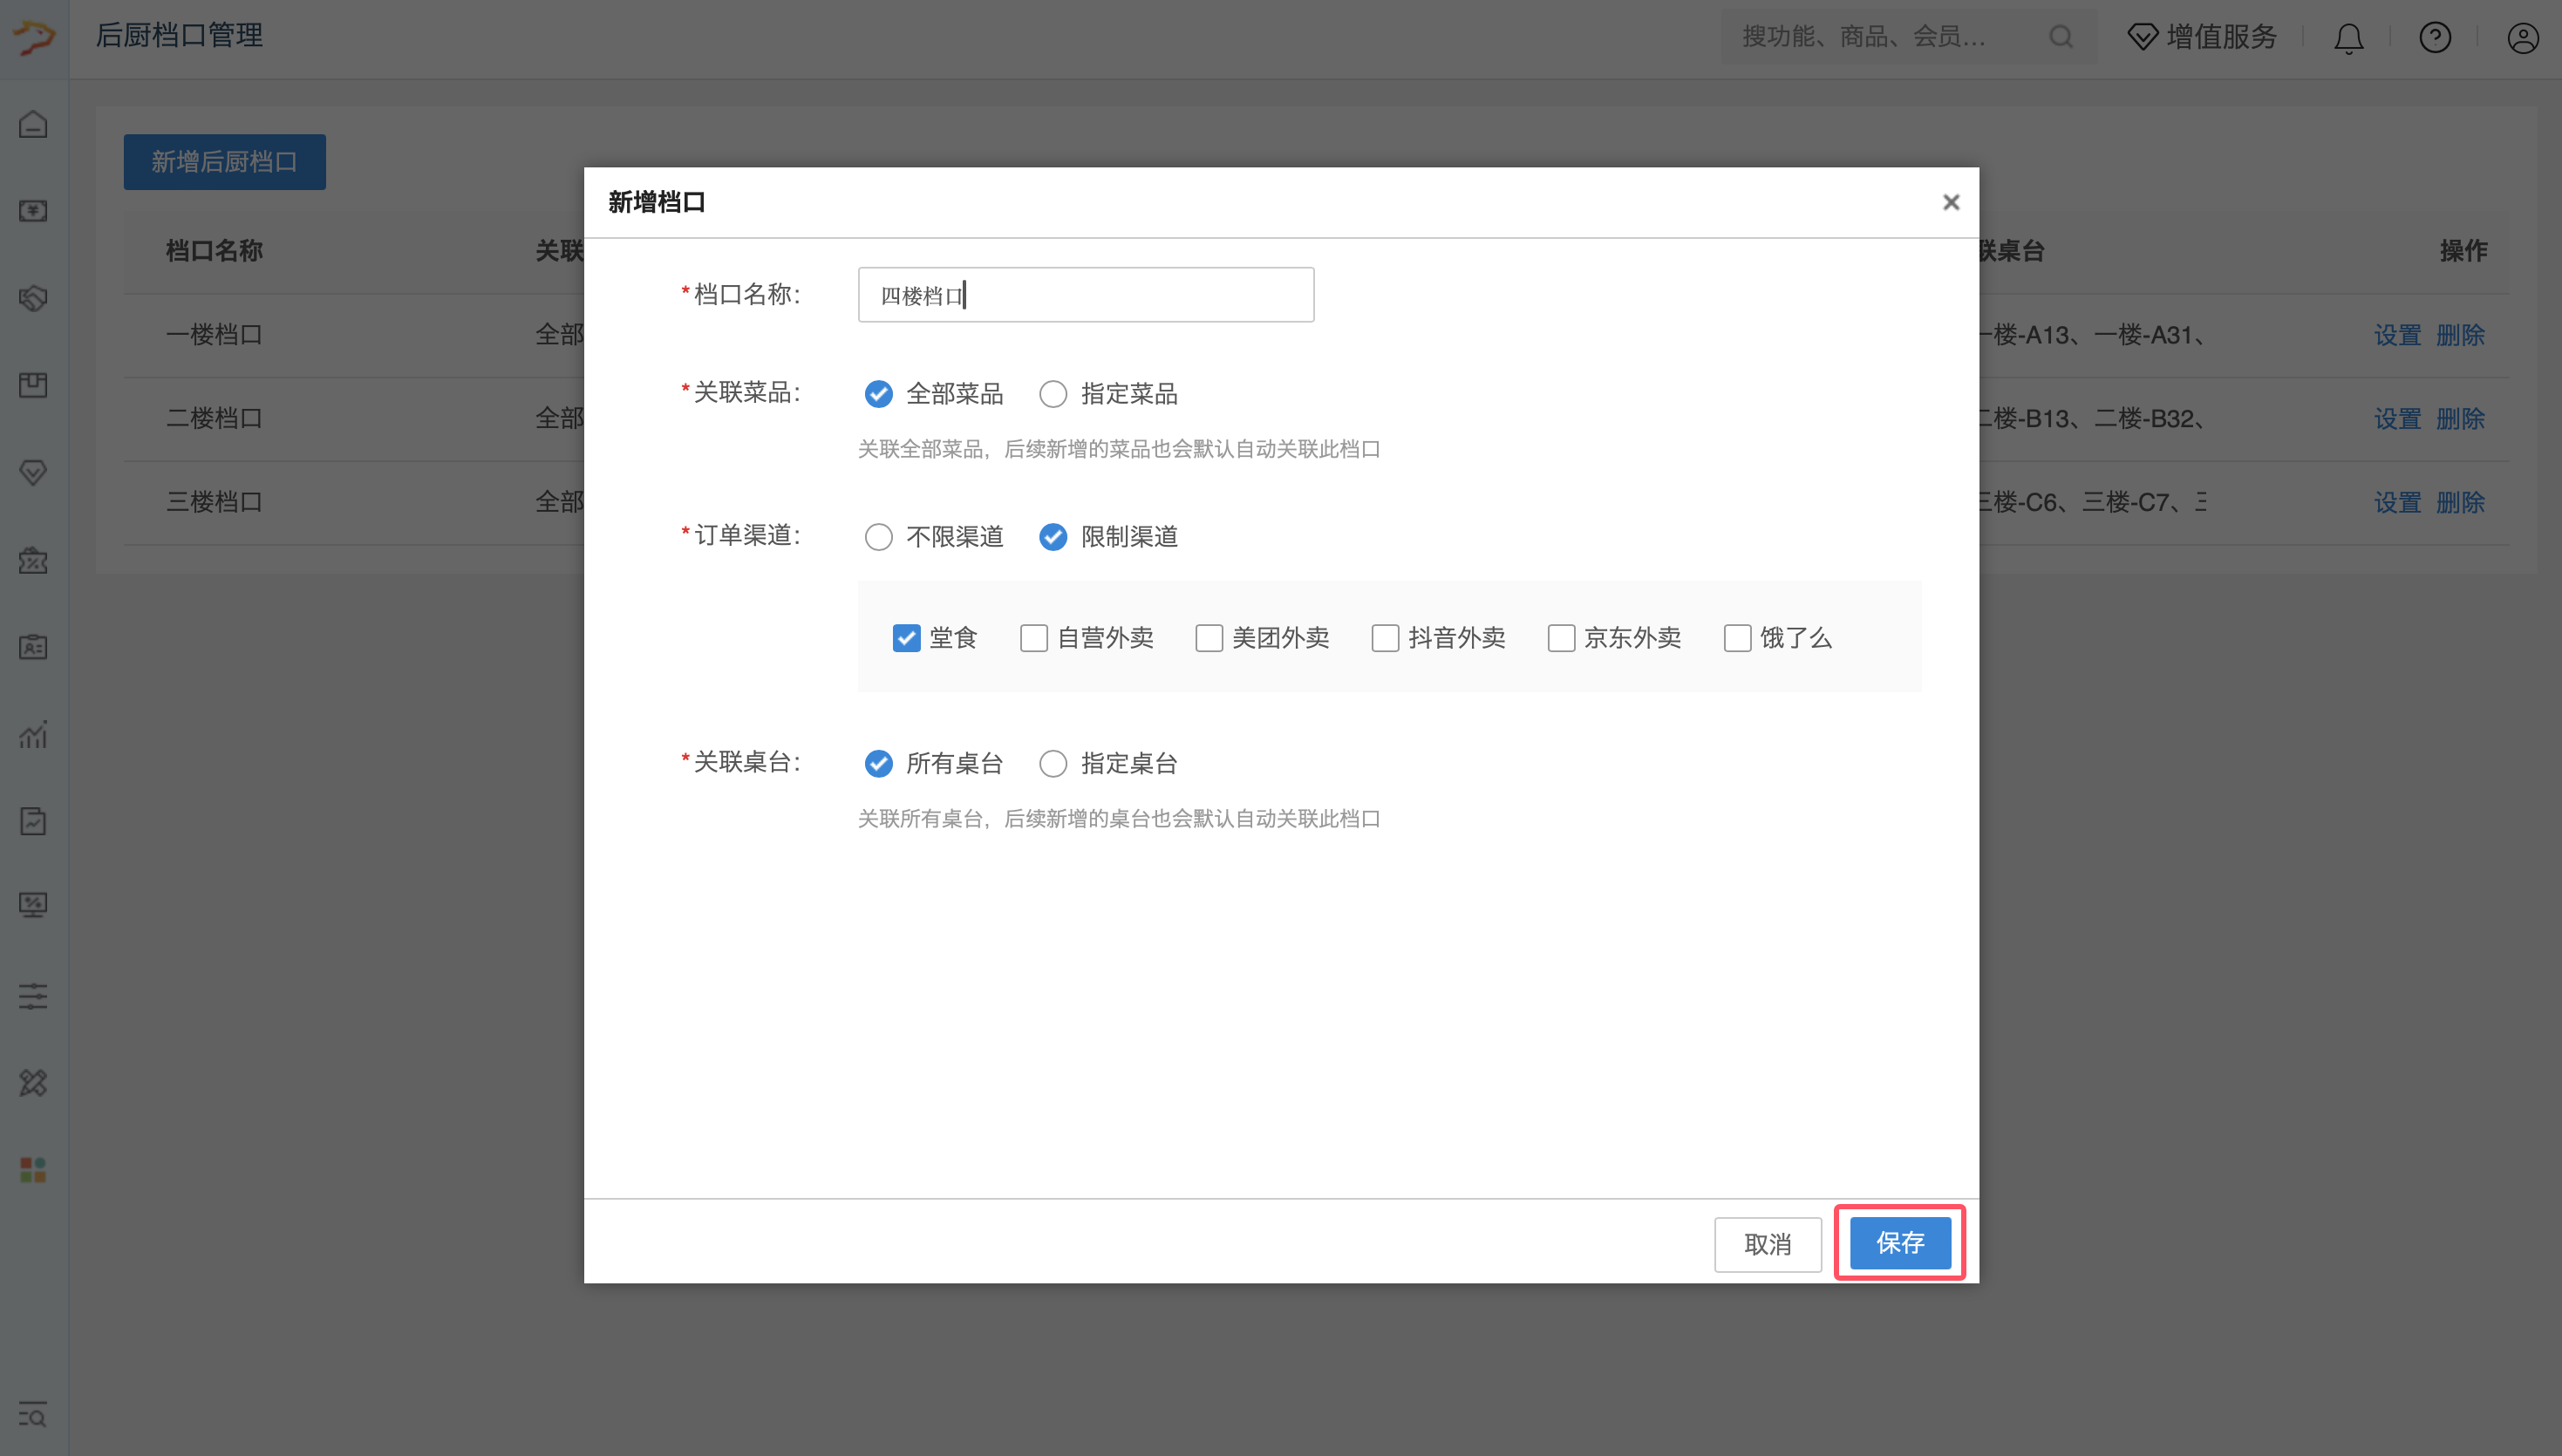The image size is (2562, 1456).
Task: Click 删除 for 三楼档口
Action: [2460, 503]
